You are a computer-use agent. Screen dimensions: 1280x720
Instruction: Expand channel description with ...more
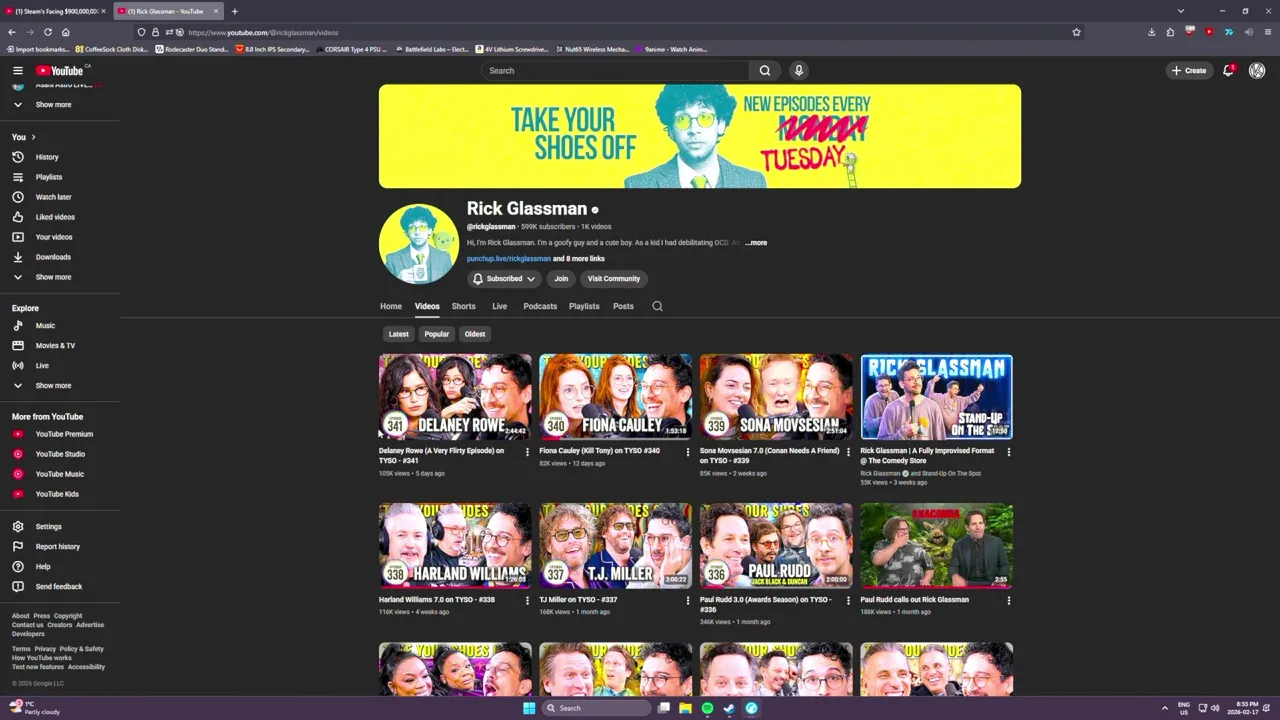757,243
